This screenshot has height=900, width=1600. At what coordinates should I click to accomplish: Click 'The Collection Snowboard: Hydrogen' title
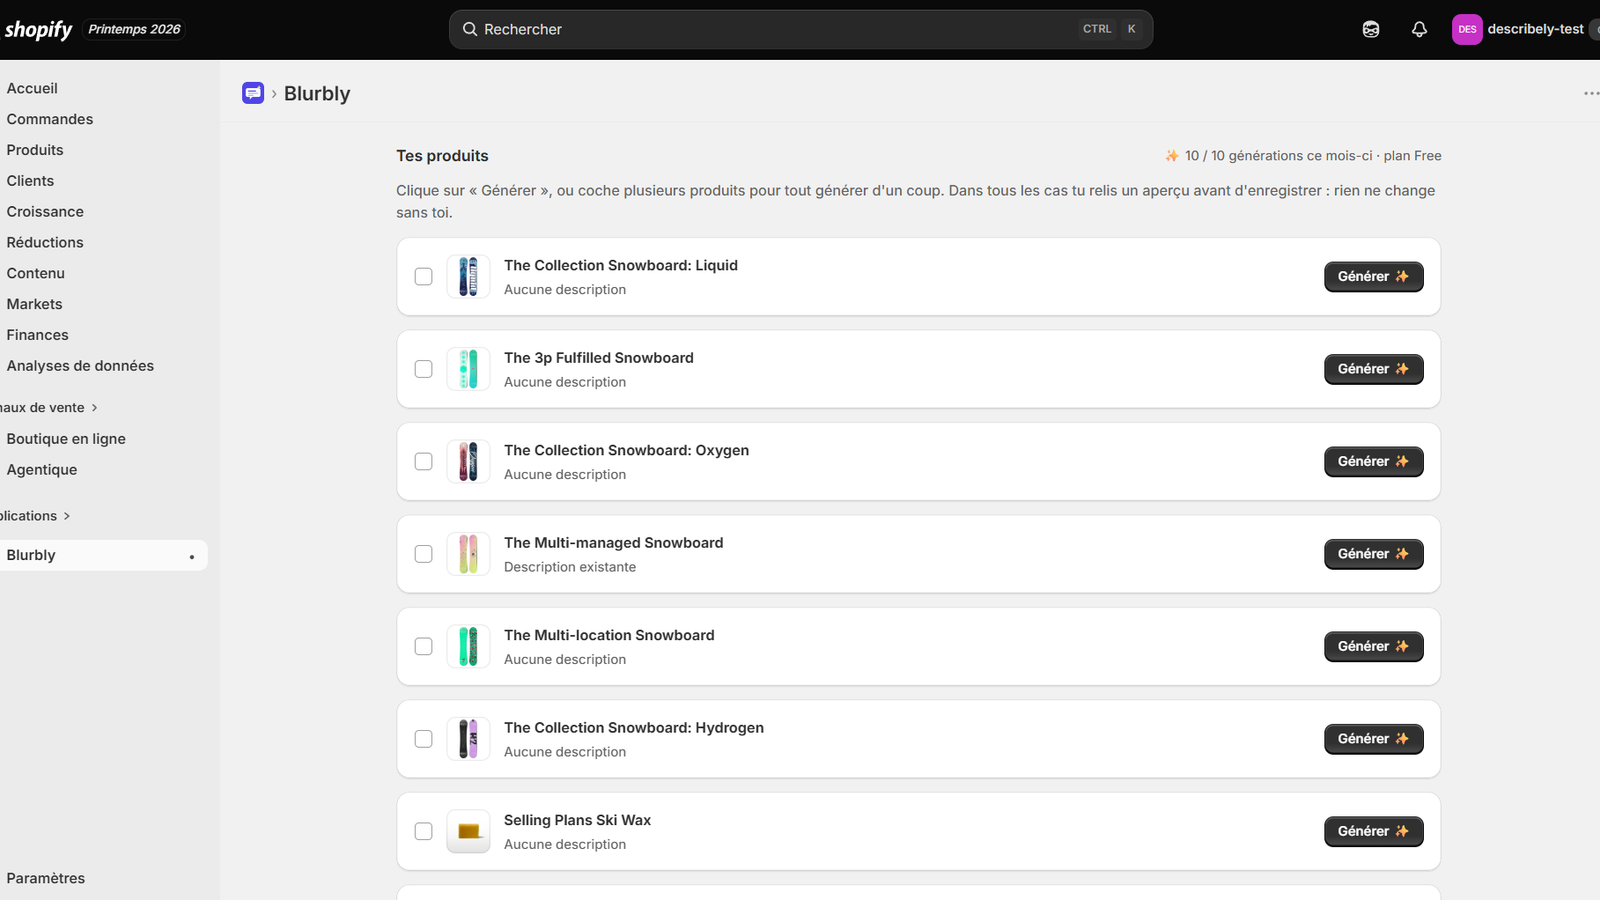[634, 728]
